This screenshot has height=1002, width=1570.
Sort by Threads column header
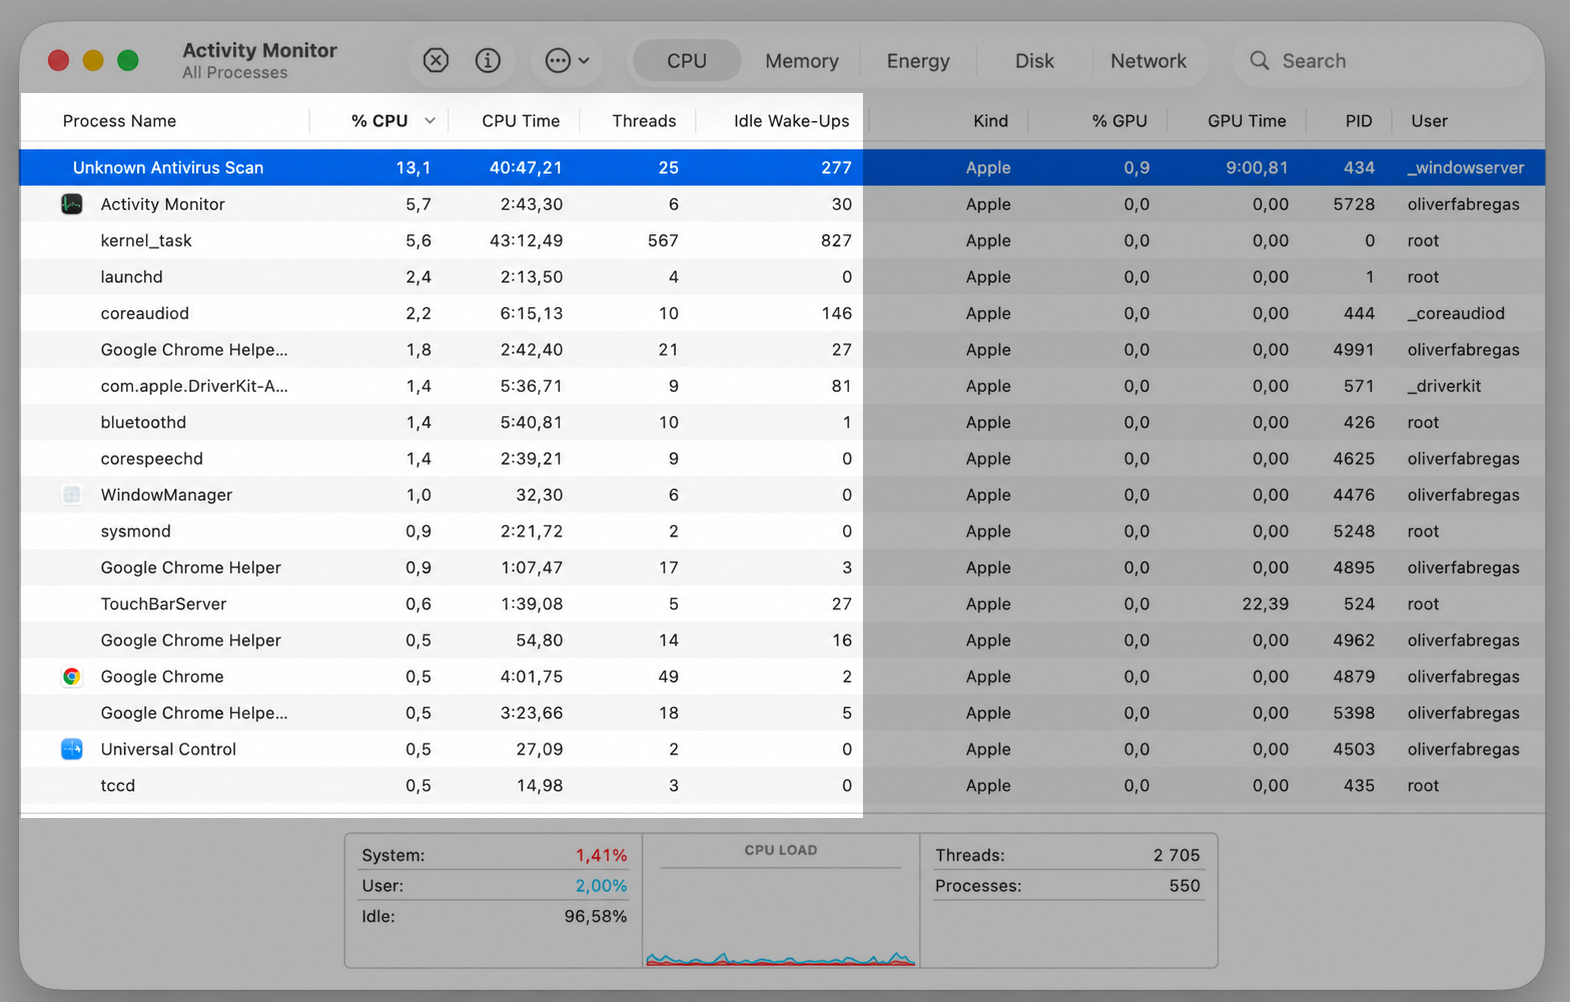click(644, 121)
